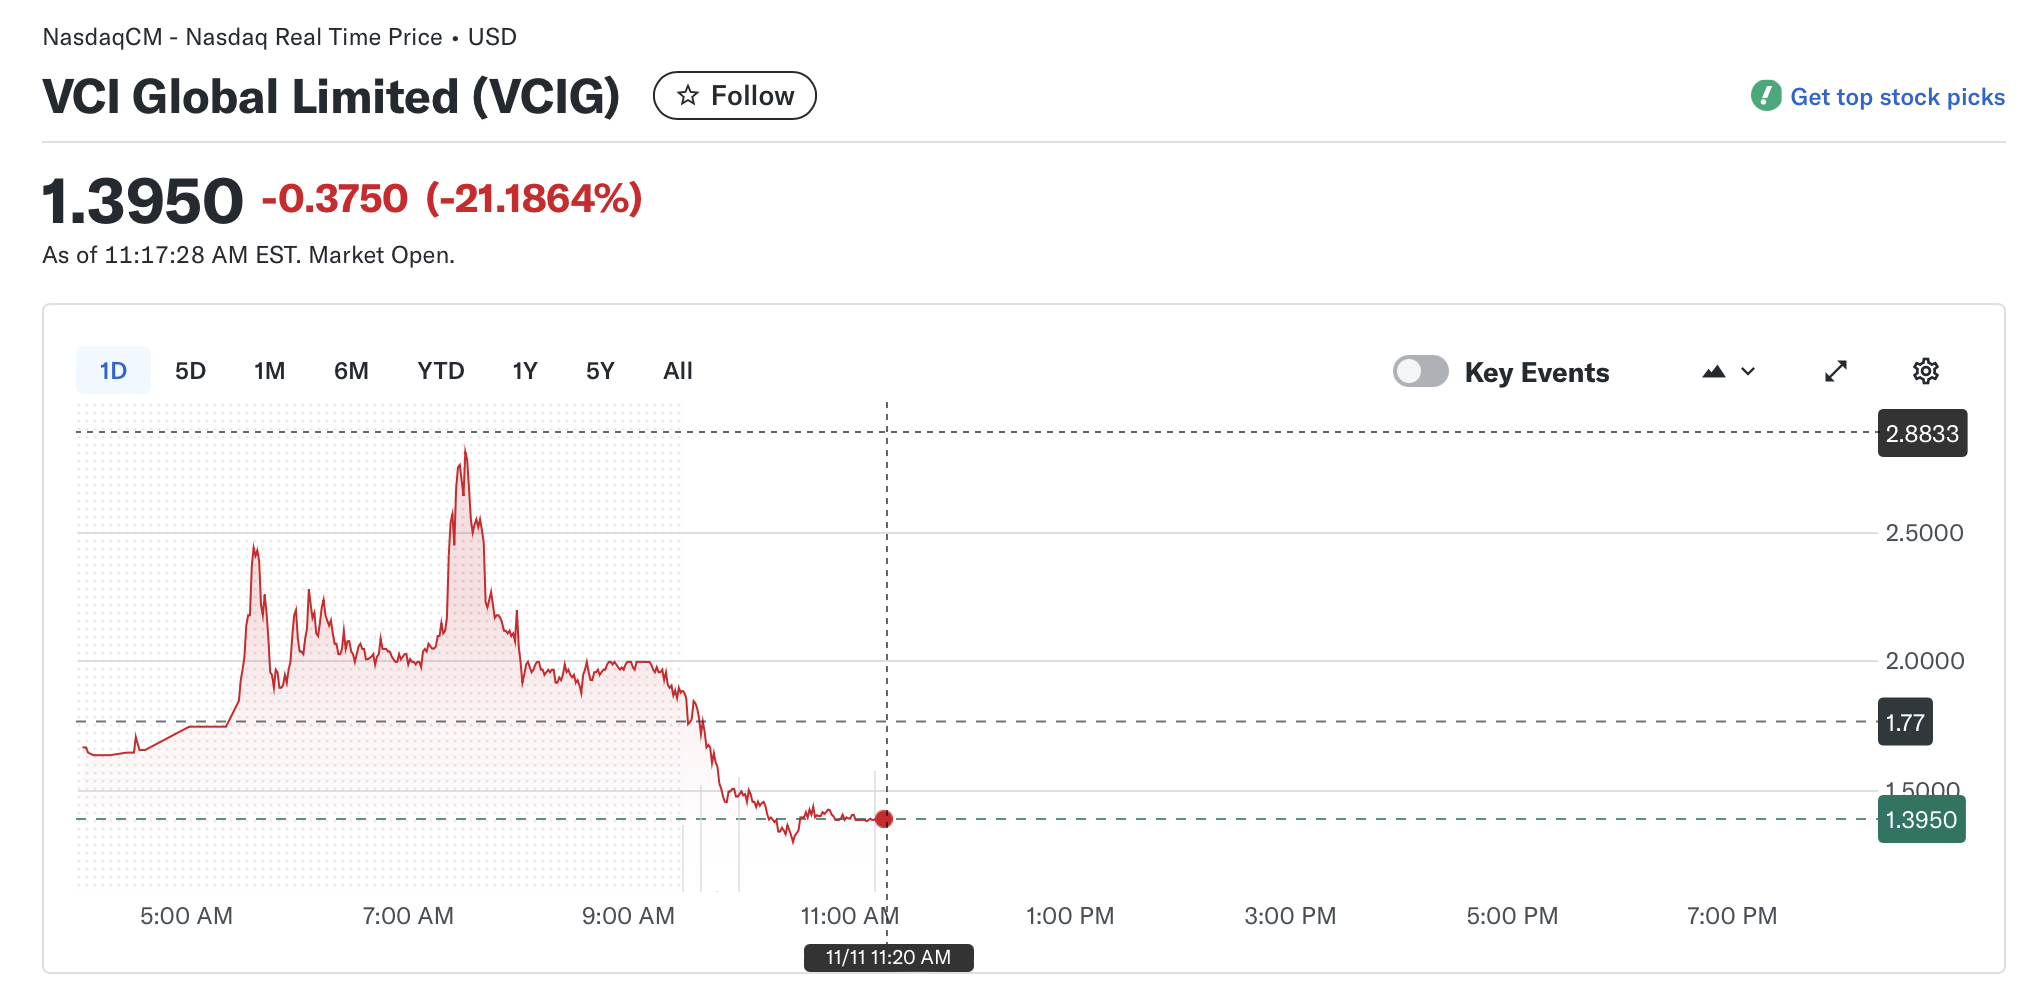The height and width of the screenshot is (981, 2024).
Task: Click the mountain chart type icon
Action: click(x=1714, y=372)
